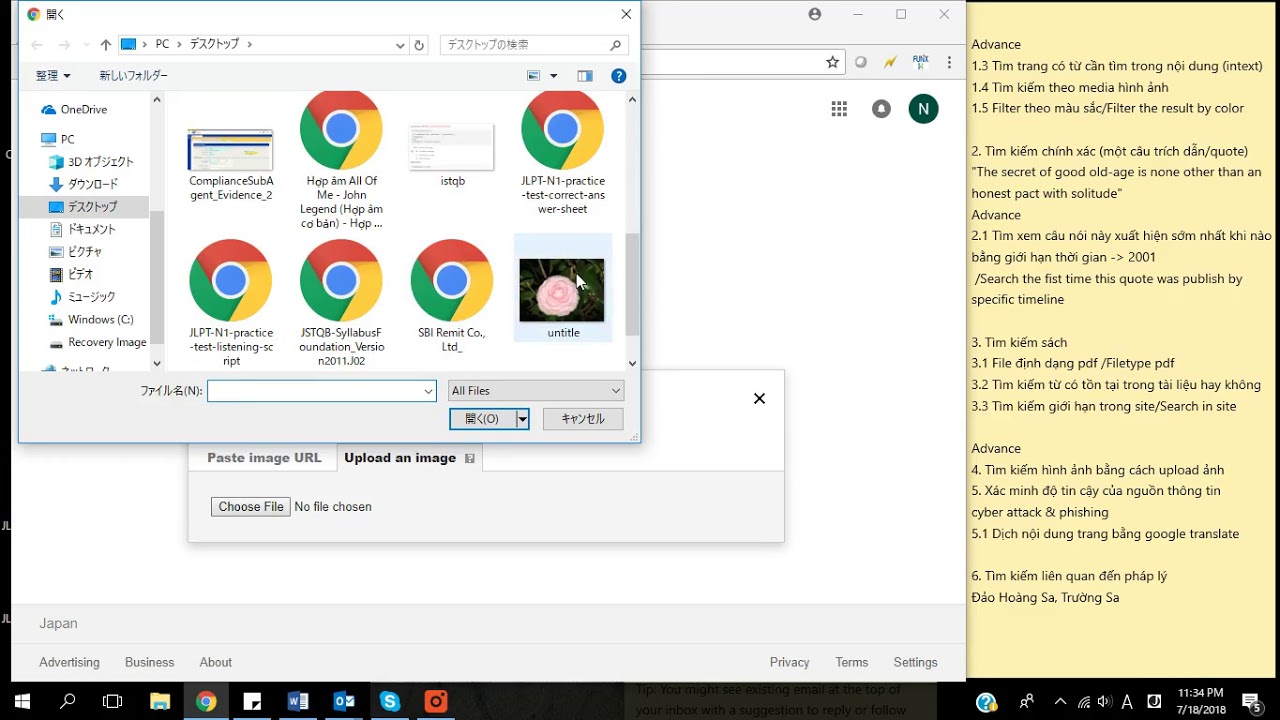Open taskbar search magnifier

pos(68,701)
